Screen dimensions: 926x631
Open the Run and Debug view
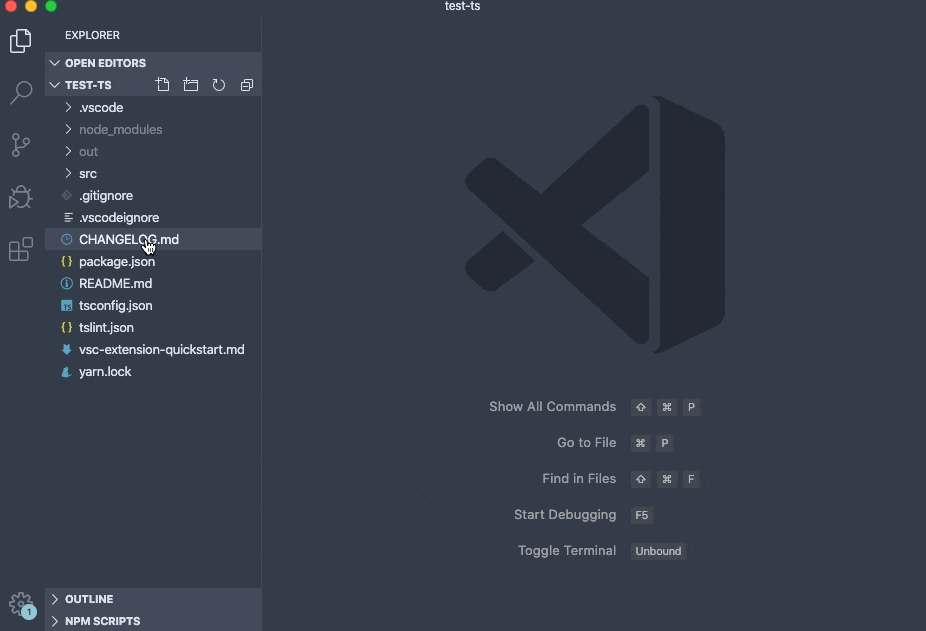pyautogui.click(x=20, y=197)
